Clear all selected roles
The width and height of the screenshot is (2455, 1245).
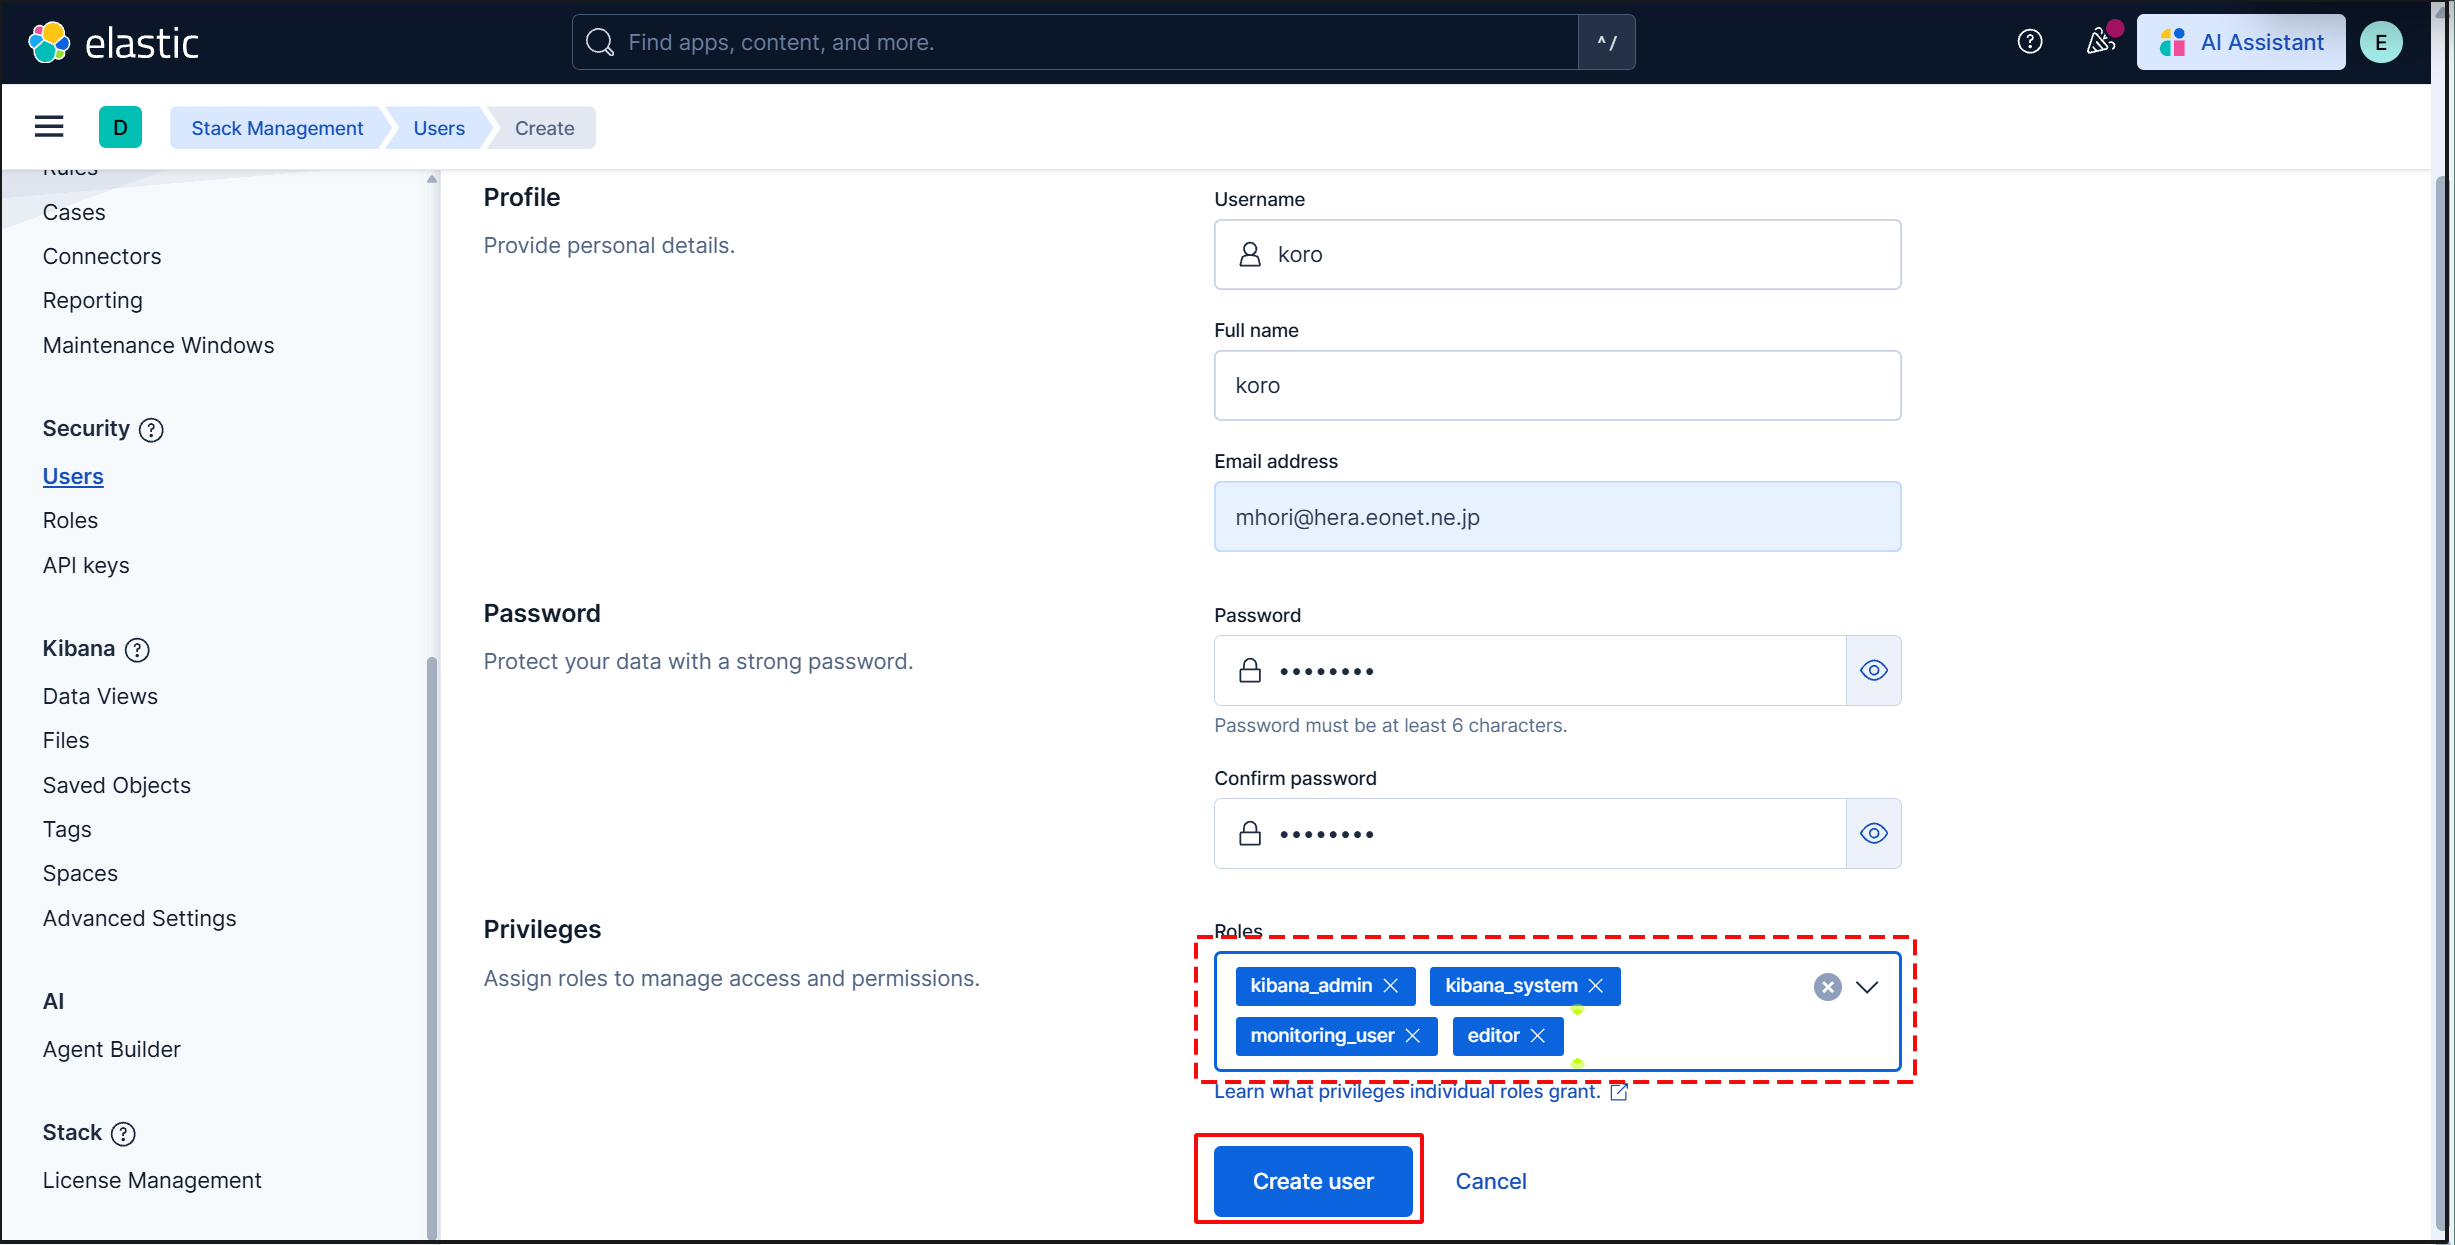tap(1827, 987)
